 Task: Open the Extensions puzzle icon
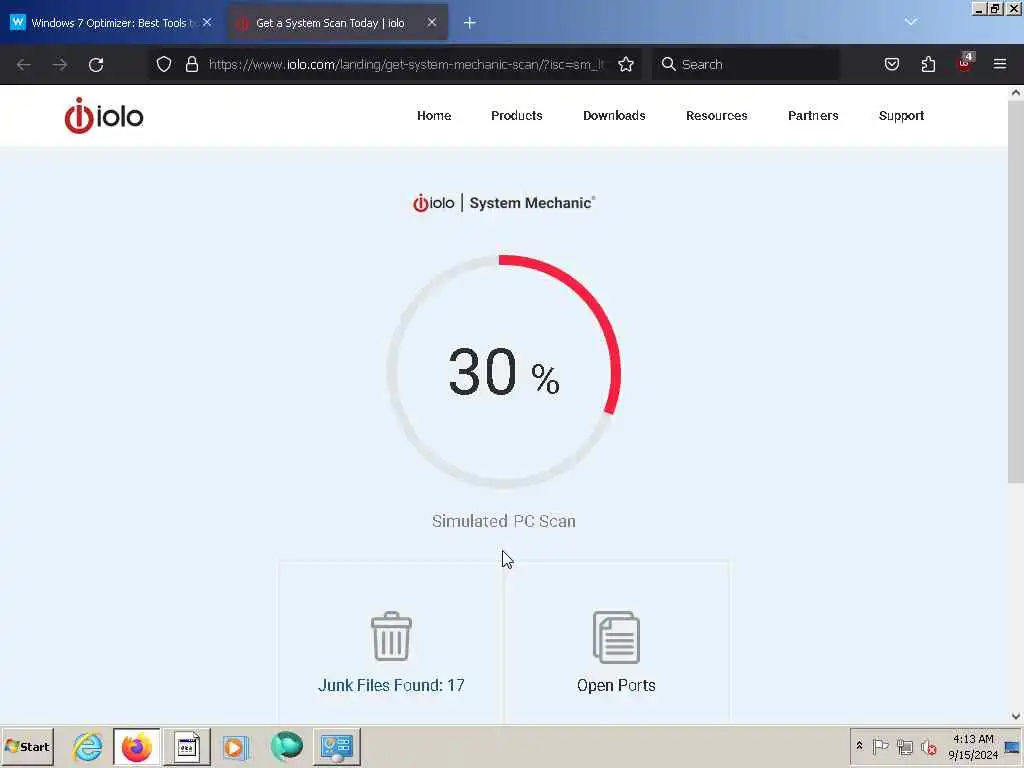click(x=928, y=64)
